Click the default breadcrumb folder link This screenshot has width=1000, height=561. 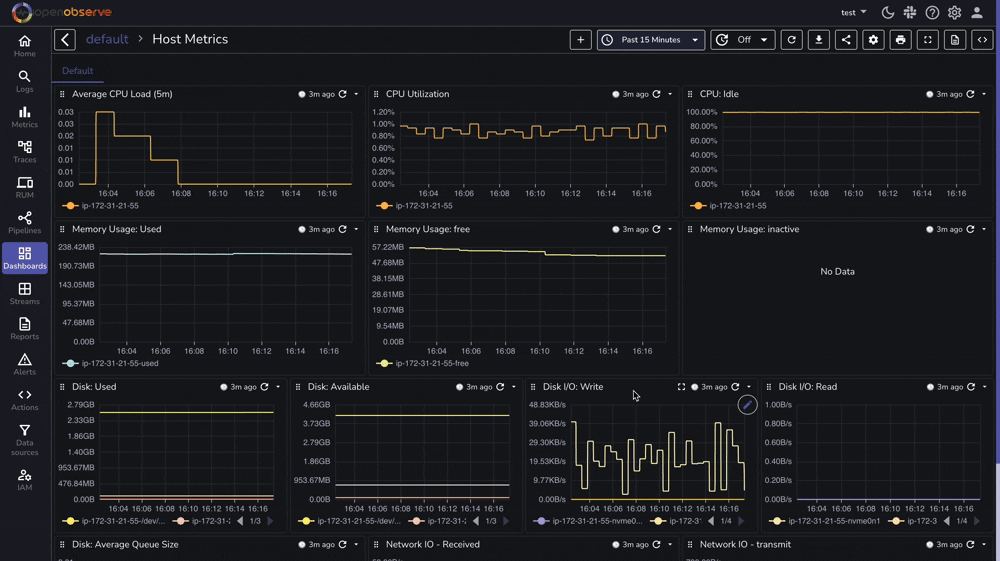pyautogui.click(x=107, y=40)
